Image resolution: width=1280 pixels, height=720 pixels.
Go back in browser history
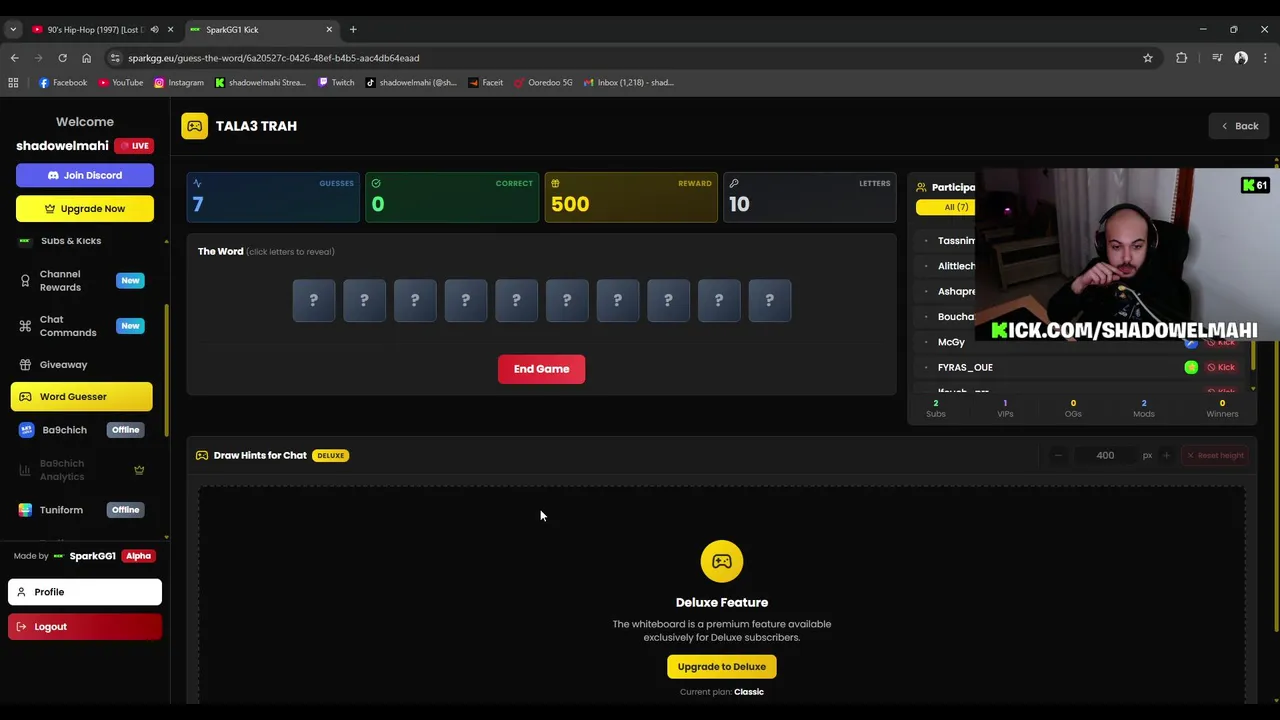pos(14,58)
